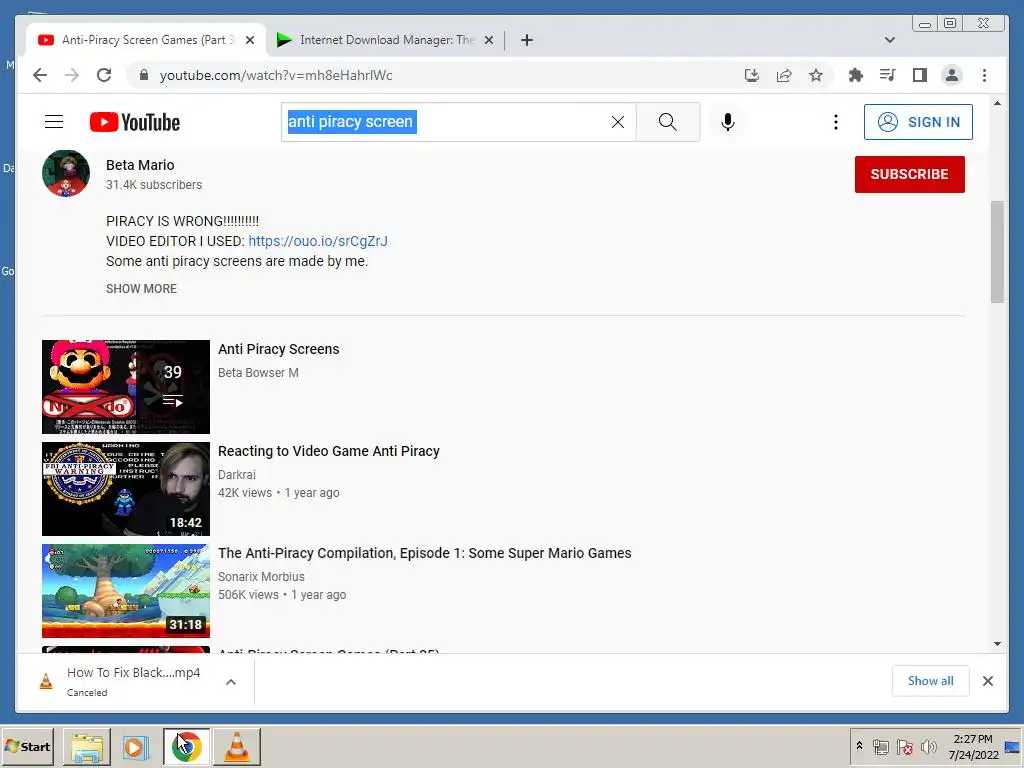Close the downloads bar
The image size is (1024, 768).
pyautogui.click(x=987, y=681)
